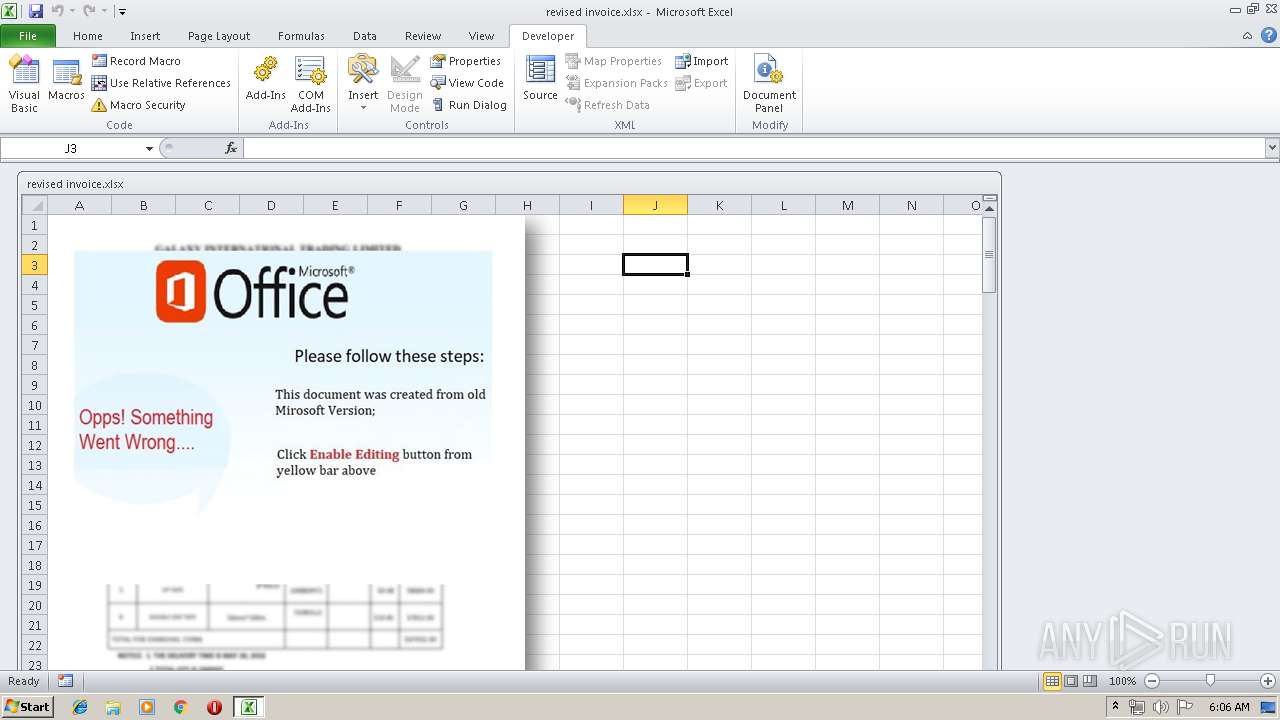This screenshot has height=720, width=1280.
Task: Switch to the View tab
Action: coord(482,36)
